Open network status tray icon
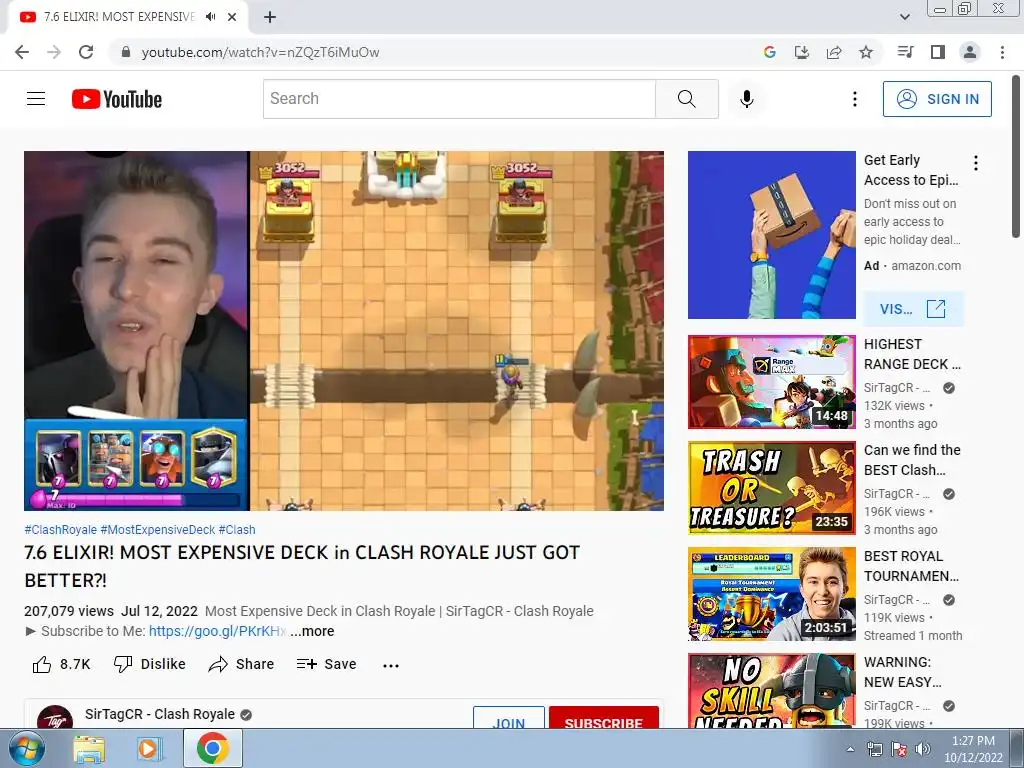The image size is (1024, 768). tap(875, 750)
